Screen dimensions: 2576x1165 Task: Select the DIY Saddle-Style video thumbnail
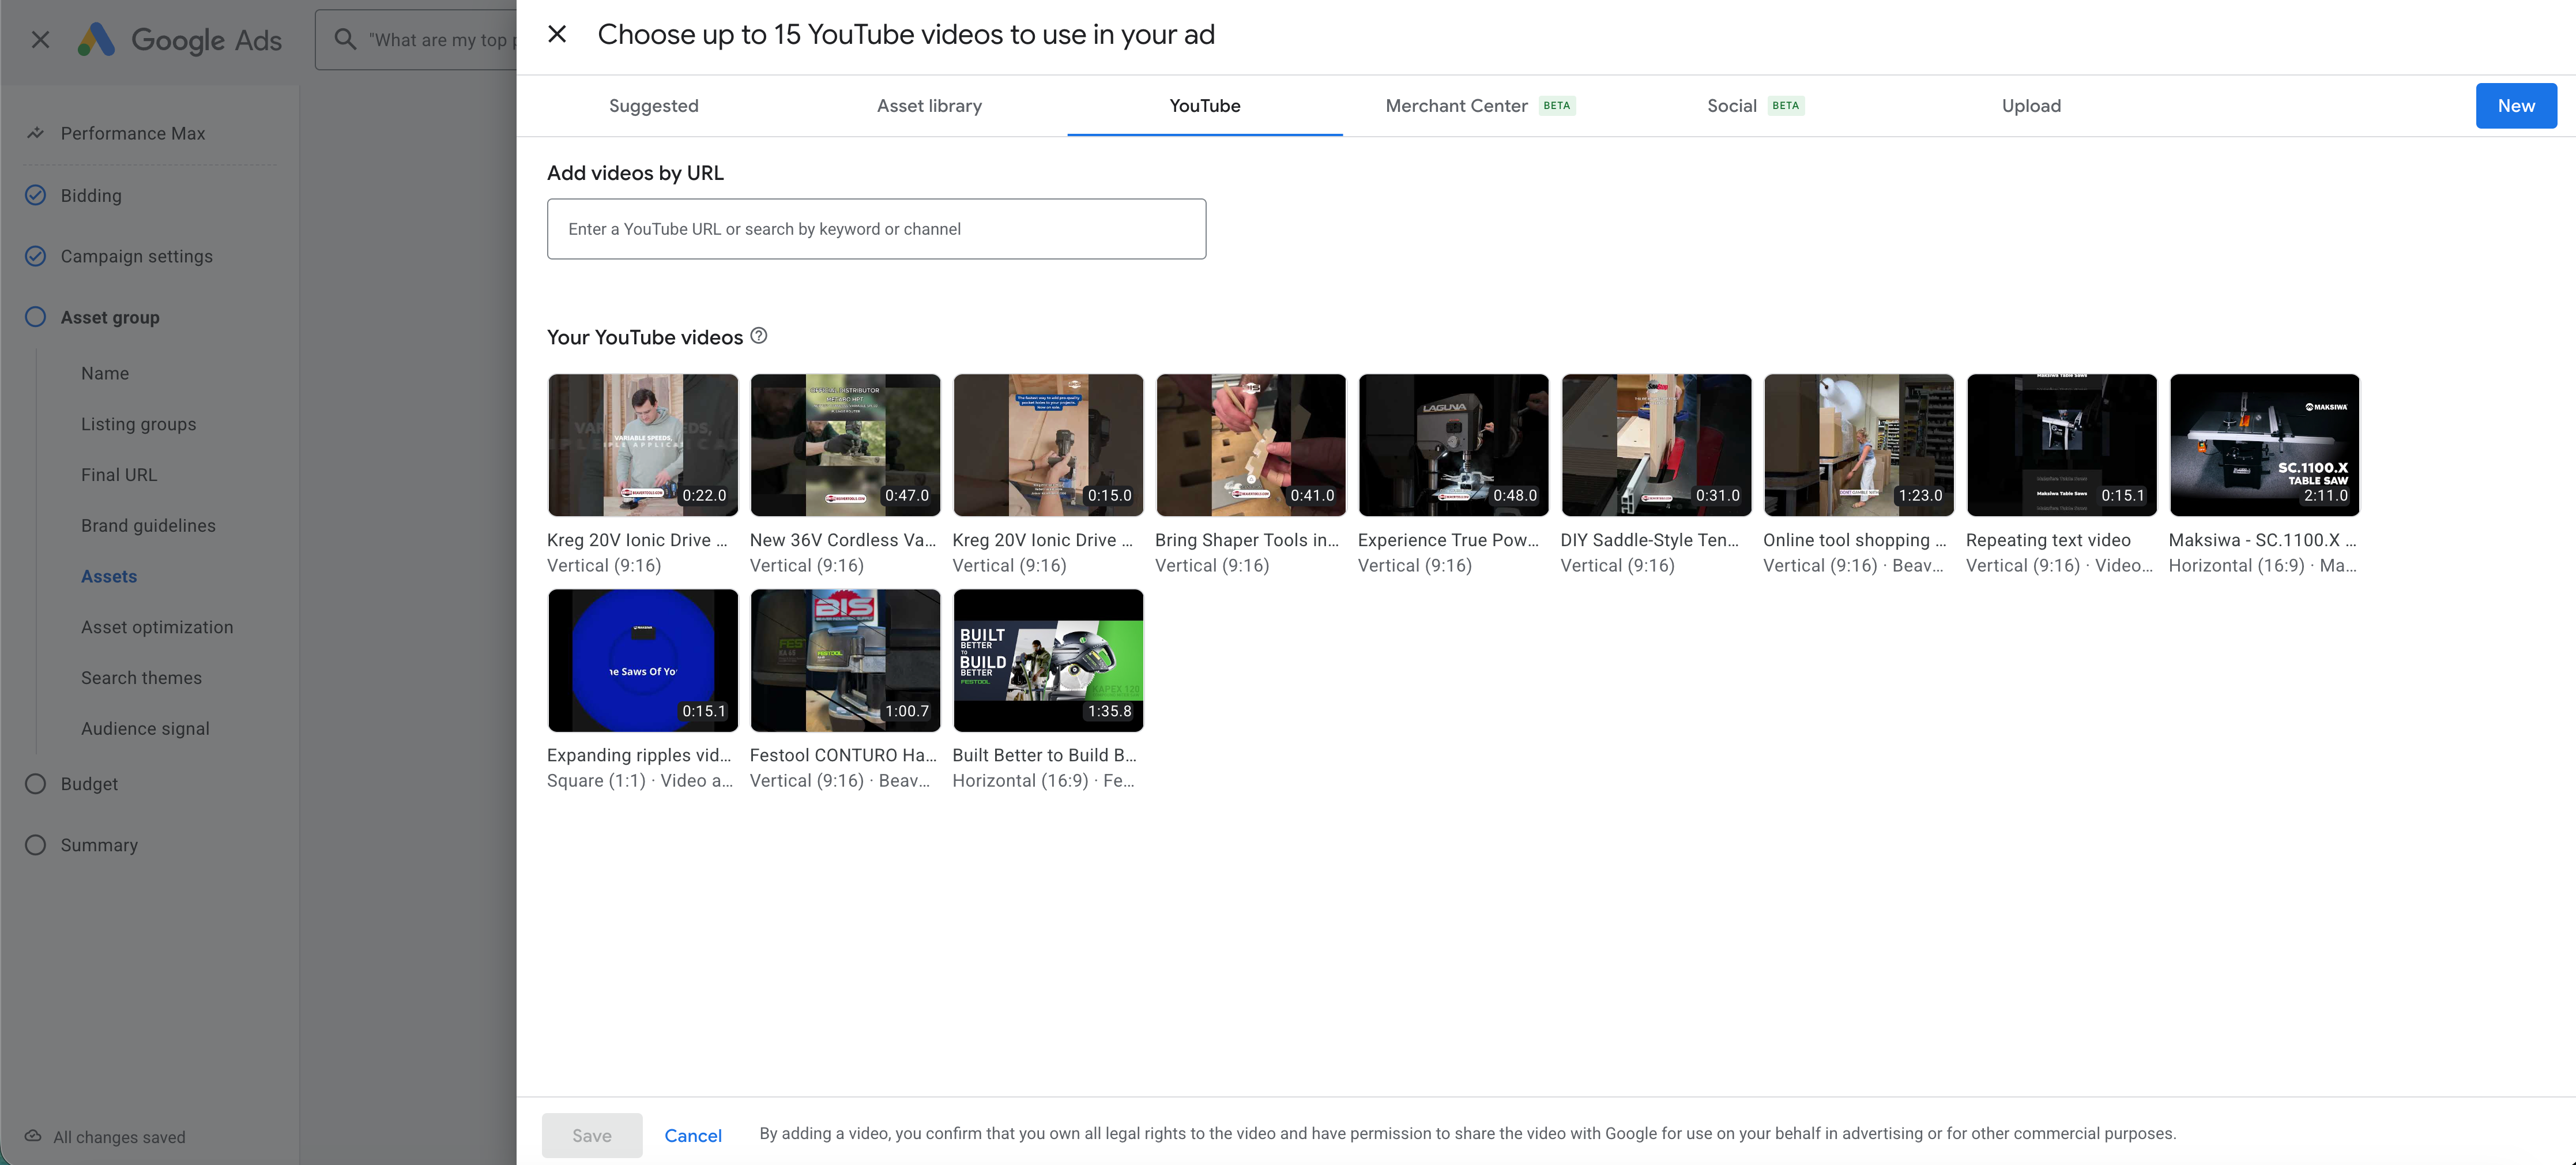pos(1656,445)
